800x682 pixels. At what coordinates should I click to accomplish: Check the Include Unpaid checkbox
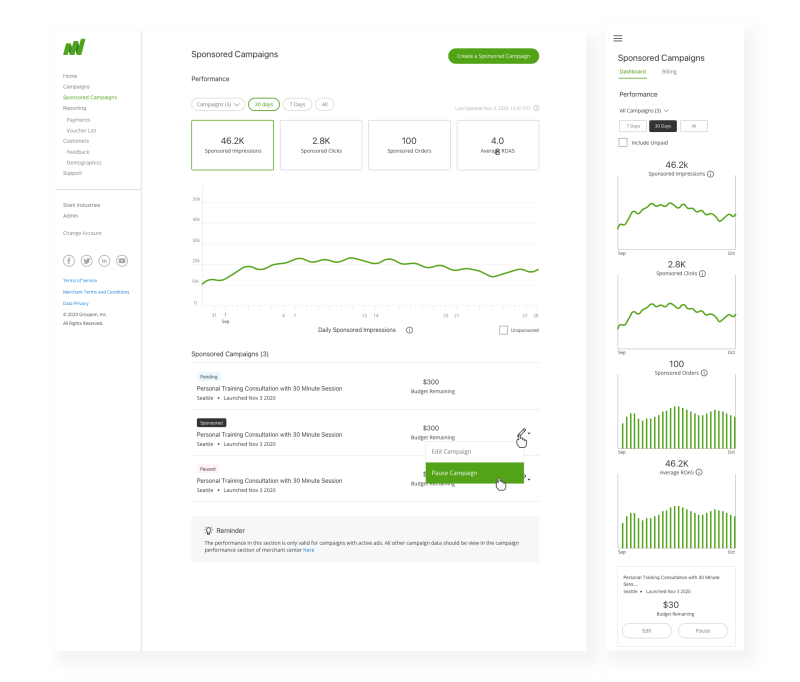pyautogui.click(x=623, y=143)
